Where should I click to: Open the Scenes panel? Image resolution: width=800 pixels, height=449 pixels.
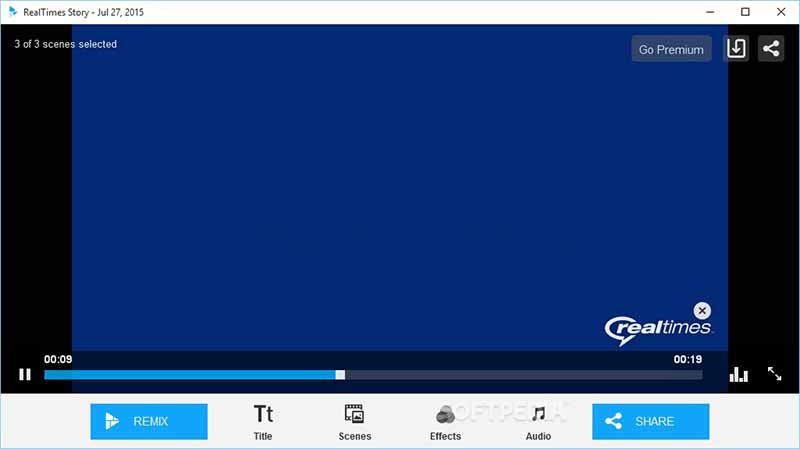[355, 422]
